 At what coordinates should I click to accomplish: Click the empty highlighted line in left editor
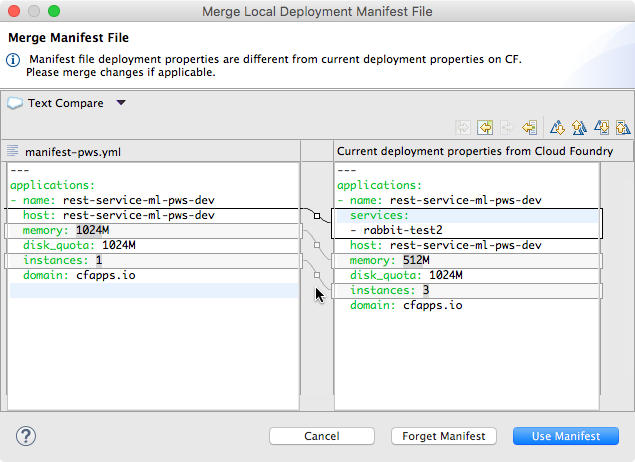[153, 290]
